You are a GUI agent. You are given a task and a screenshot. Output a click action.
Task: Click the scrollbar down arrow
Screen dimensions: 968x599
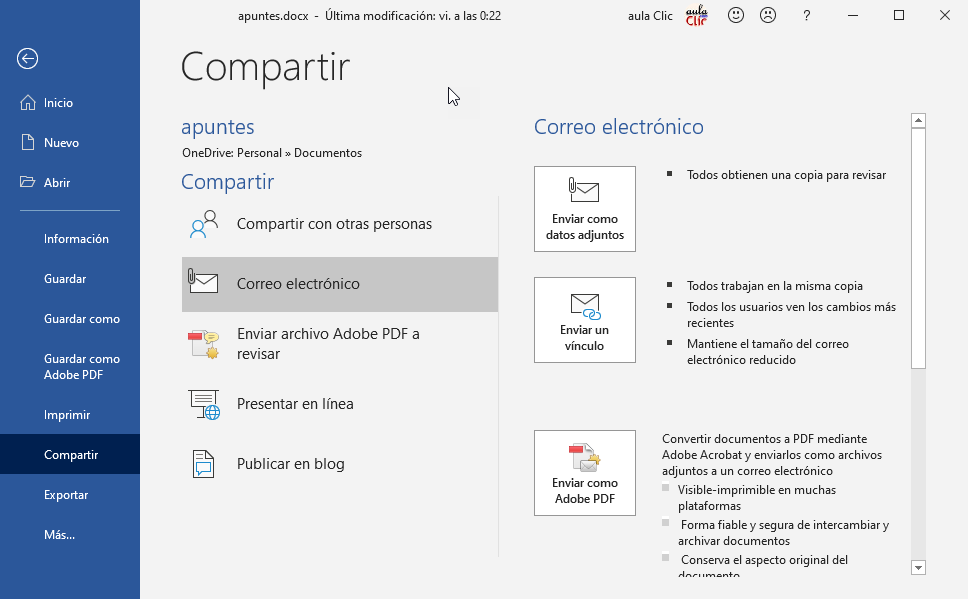(918, 567)
